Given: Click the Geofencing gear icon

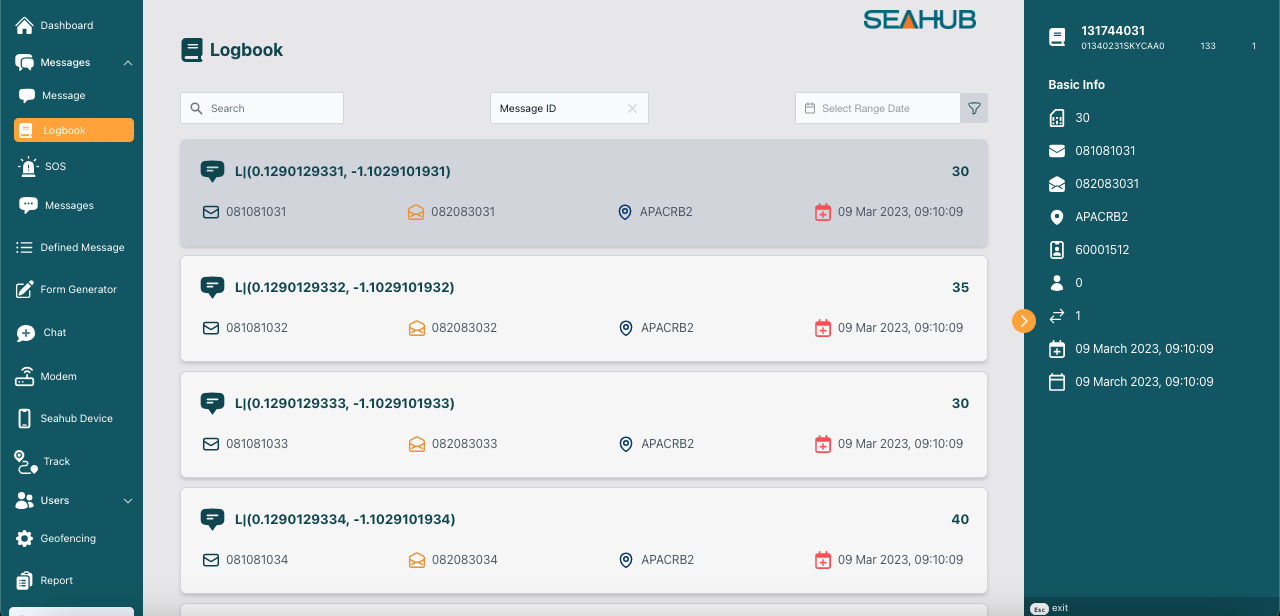Looking at the screenshot, I should pos(25,539).
